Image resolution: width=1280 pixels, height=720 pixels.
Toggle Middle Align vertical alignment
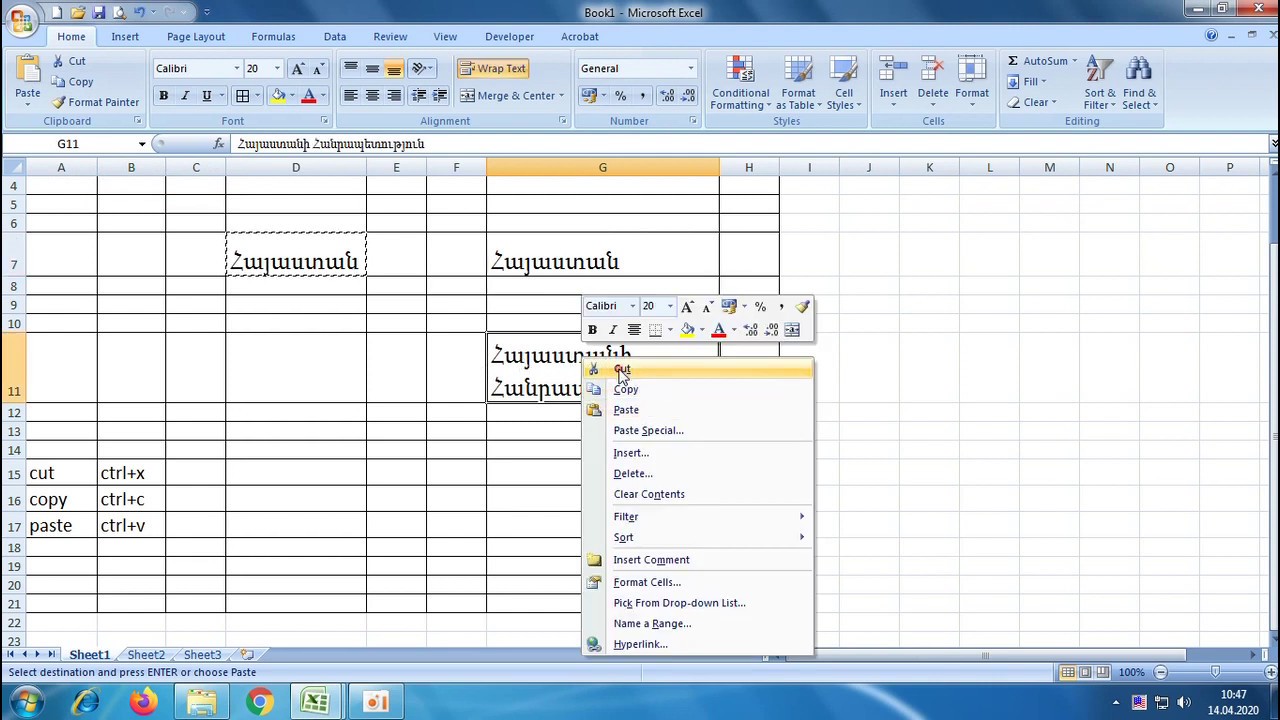tap(372, 68)
